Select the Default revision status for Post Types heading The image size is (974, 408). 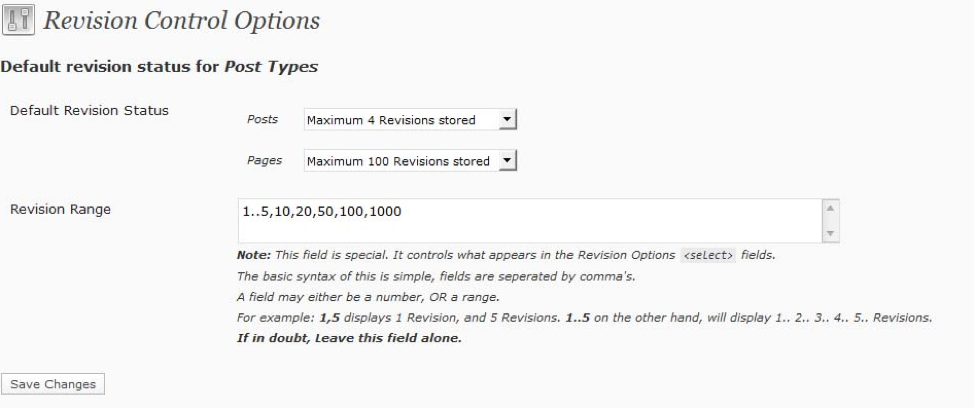coord(159,66)
